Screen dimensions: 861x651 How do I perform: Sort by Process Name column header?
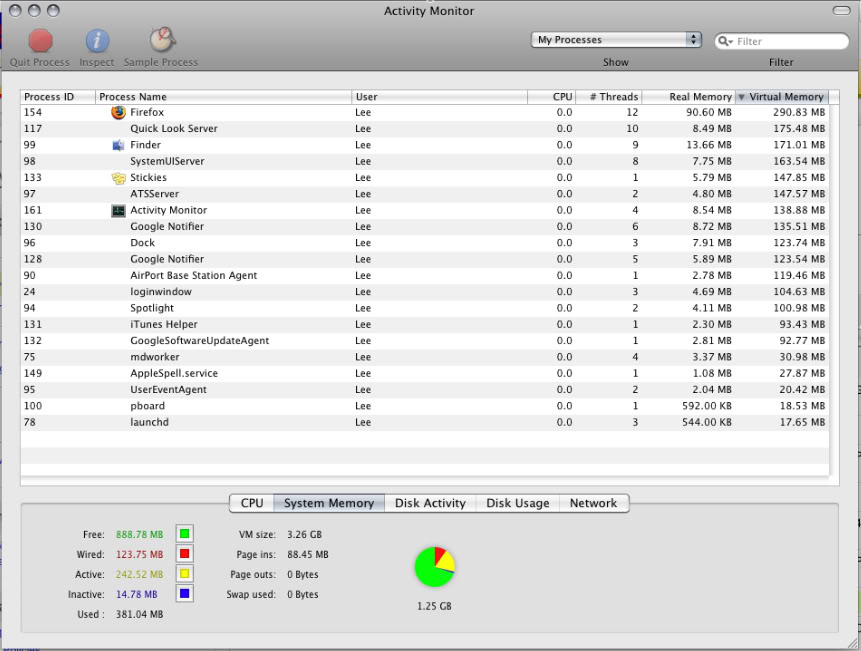pyautogui.click(x=223, y=97)
